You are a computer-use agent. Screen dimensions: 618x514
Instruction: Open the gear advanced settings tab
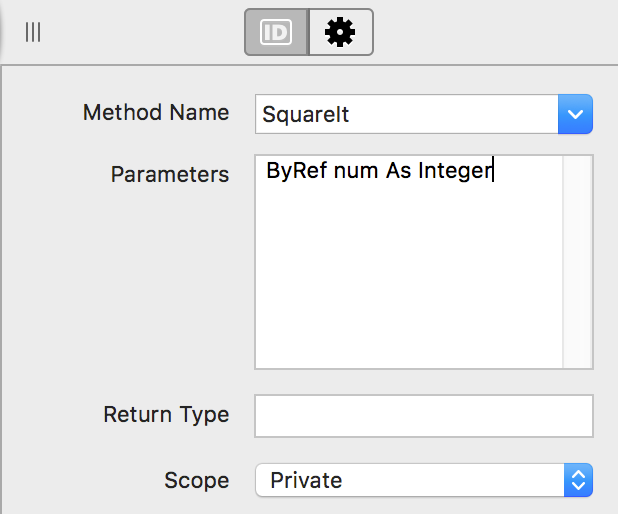(x=340, y=33)
